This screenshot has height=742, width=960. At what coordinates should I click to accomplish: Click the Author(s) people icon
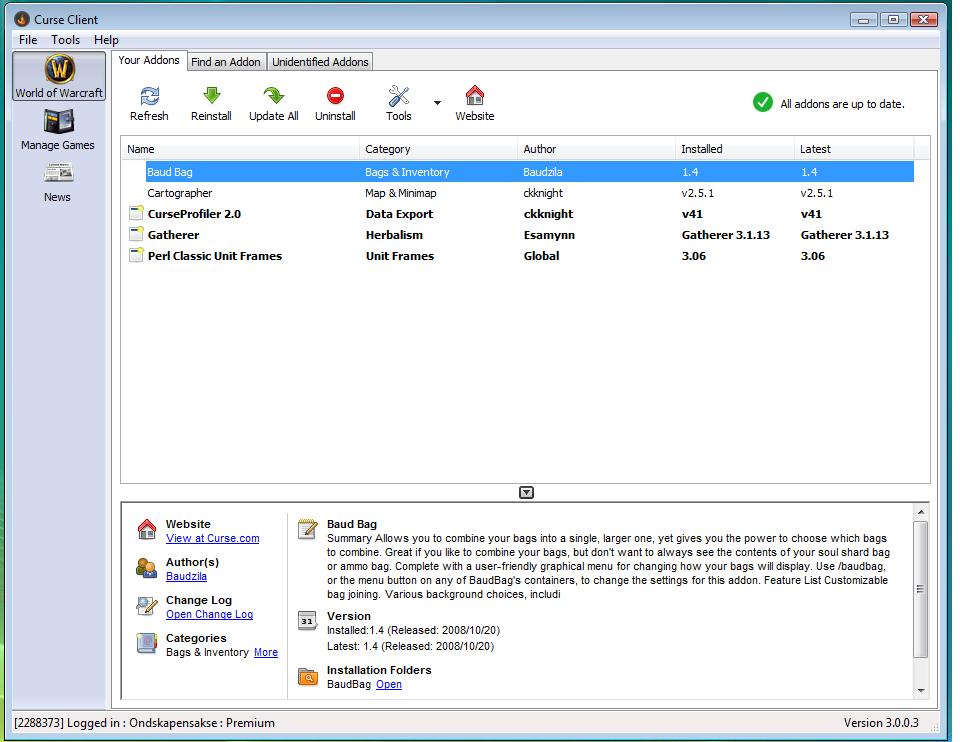tap(147, 568)
